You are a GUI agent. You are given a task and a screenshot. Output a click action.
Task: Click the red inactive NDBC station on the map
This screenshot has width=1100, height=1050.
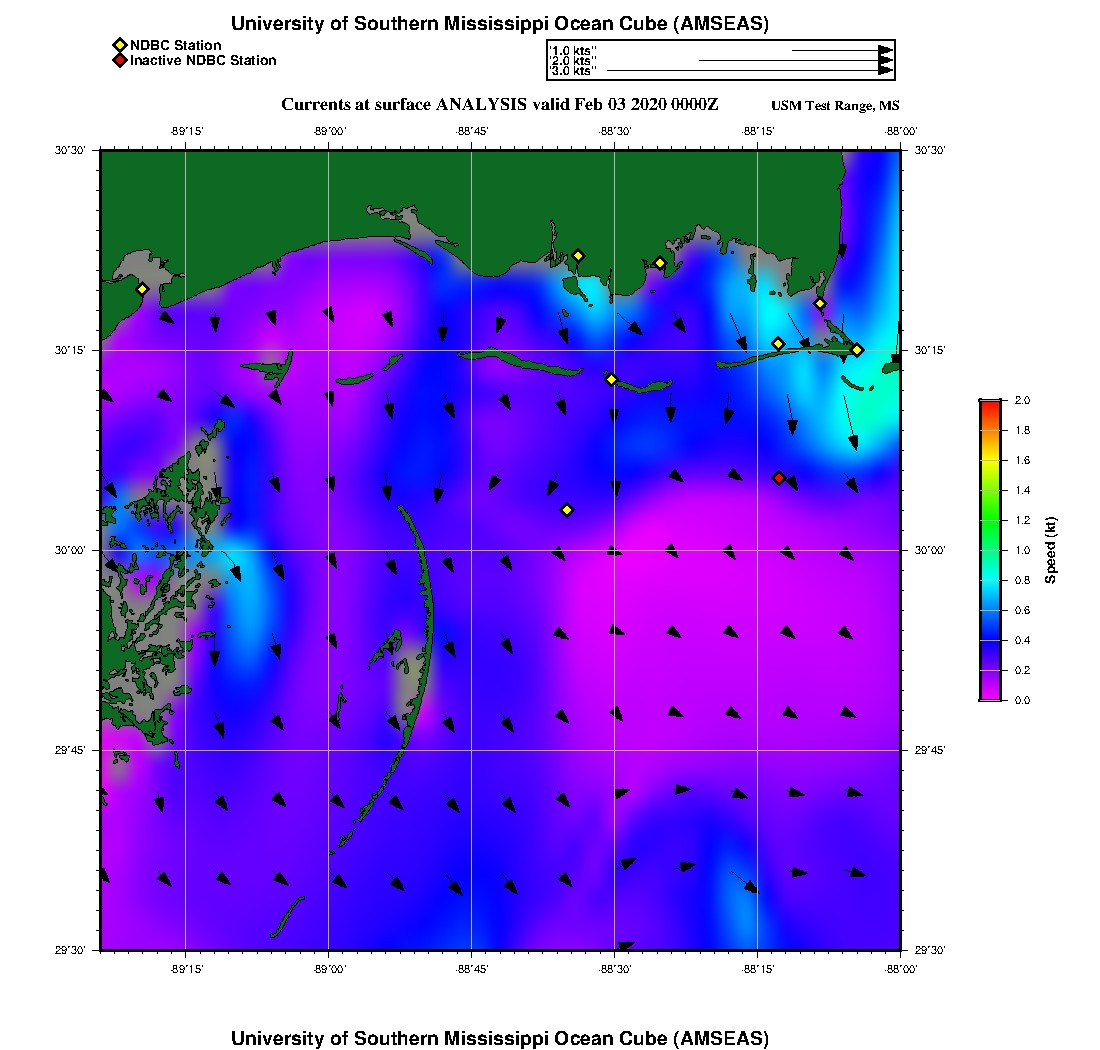779,478
